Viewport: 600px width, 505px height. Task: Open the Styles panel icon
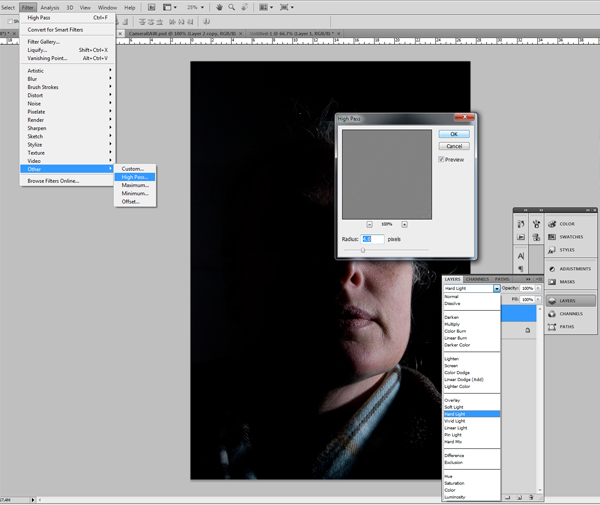tap(552, 250)
